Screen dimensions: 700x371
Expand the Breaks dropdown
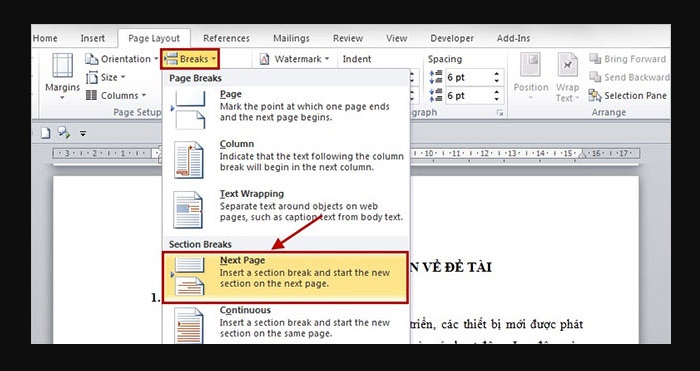pyautogui.click(x=190, y=59)
